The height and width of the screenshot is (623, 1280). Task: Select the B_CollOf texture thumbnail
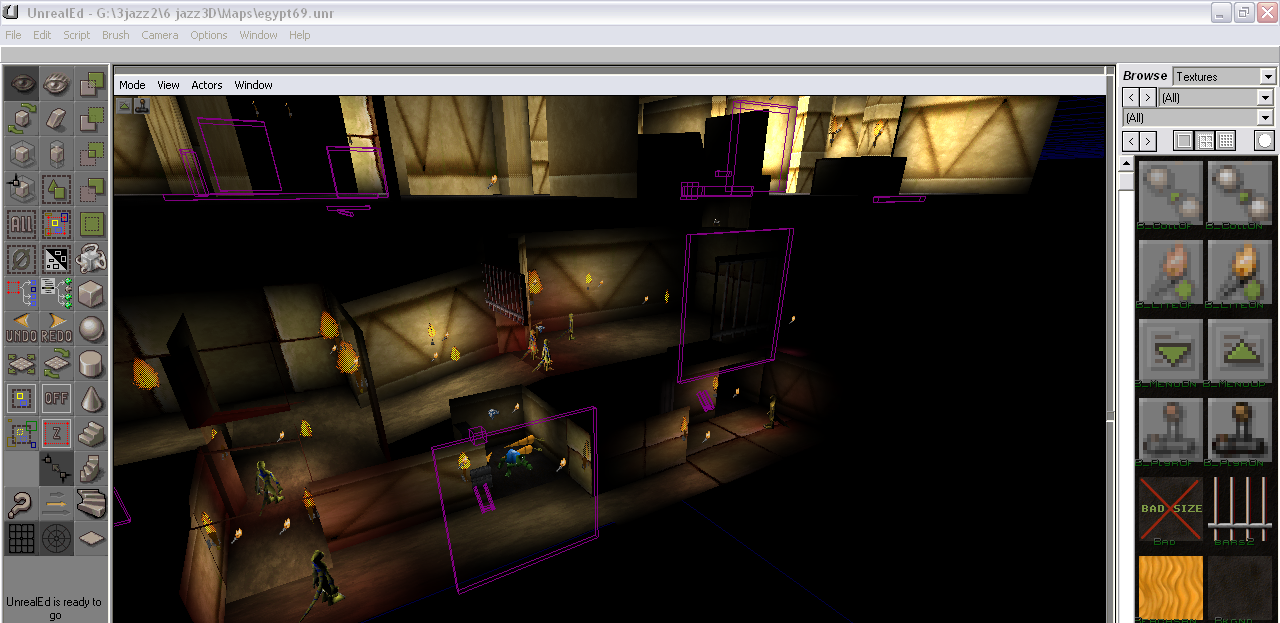click(x=1171, y=194)
